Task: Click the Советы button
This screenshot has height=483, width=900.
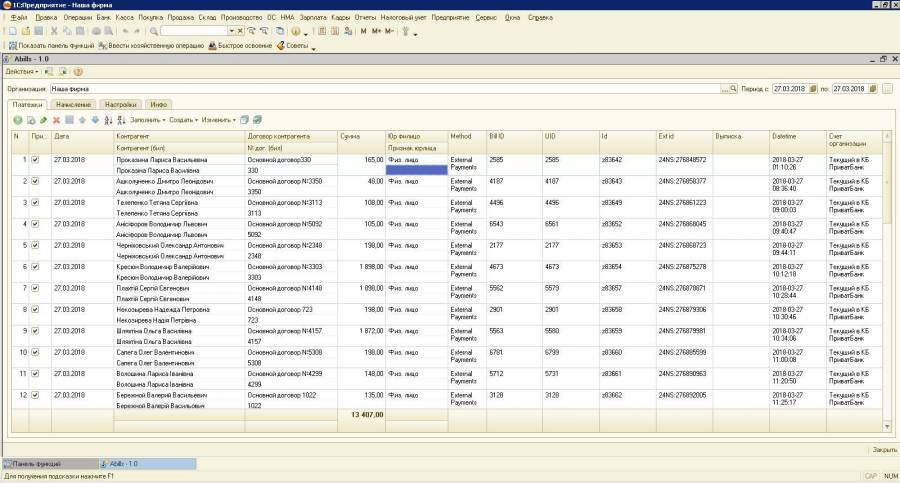Action: point(293,45)
